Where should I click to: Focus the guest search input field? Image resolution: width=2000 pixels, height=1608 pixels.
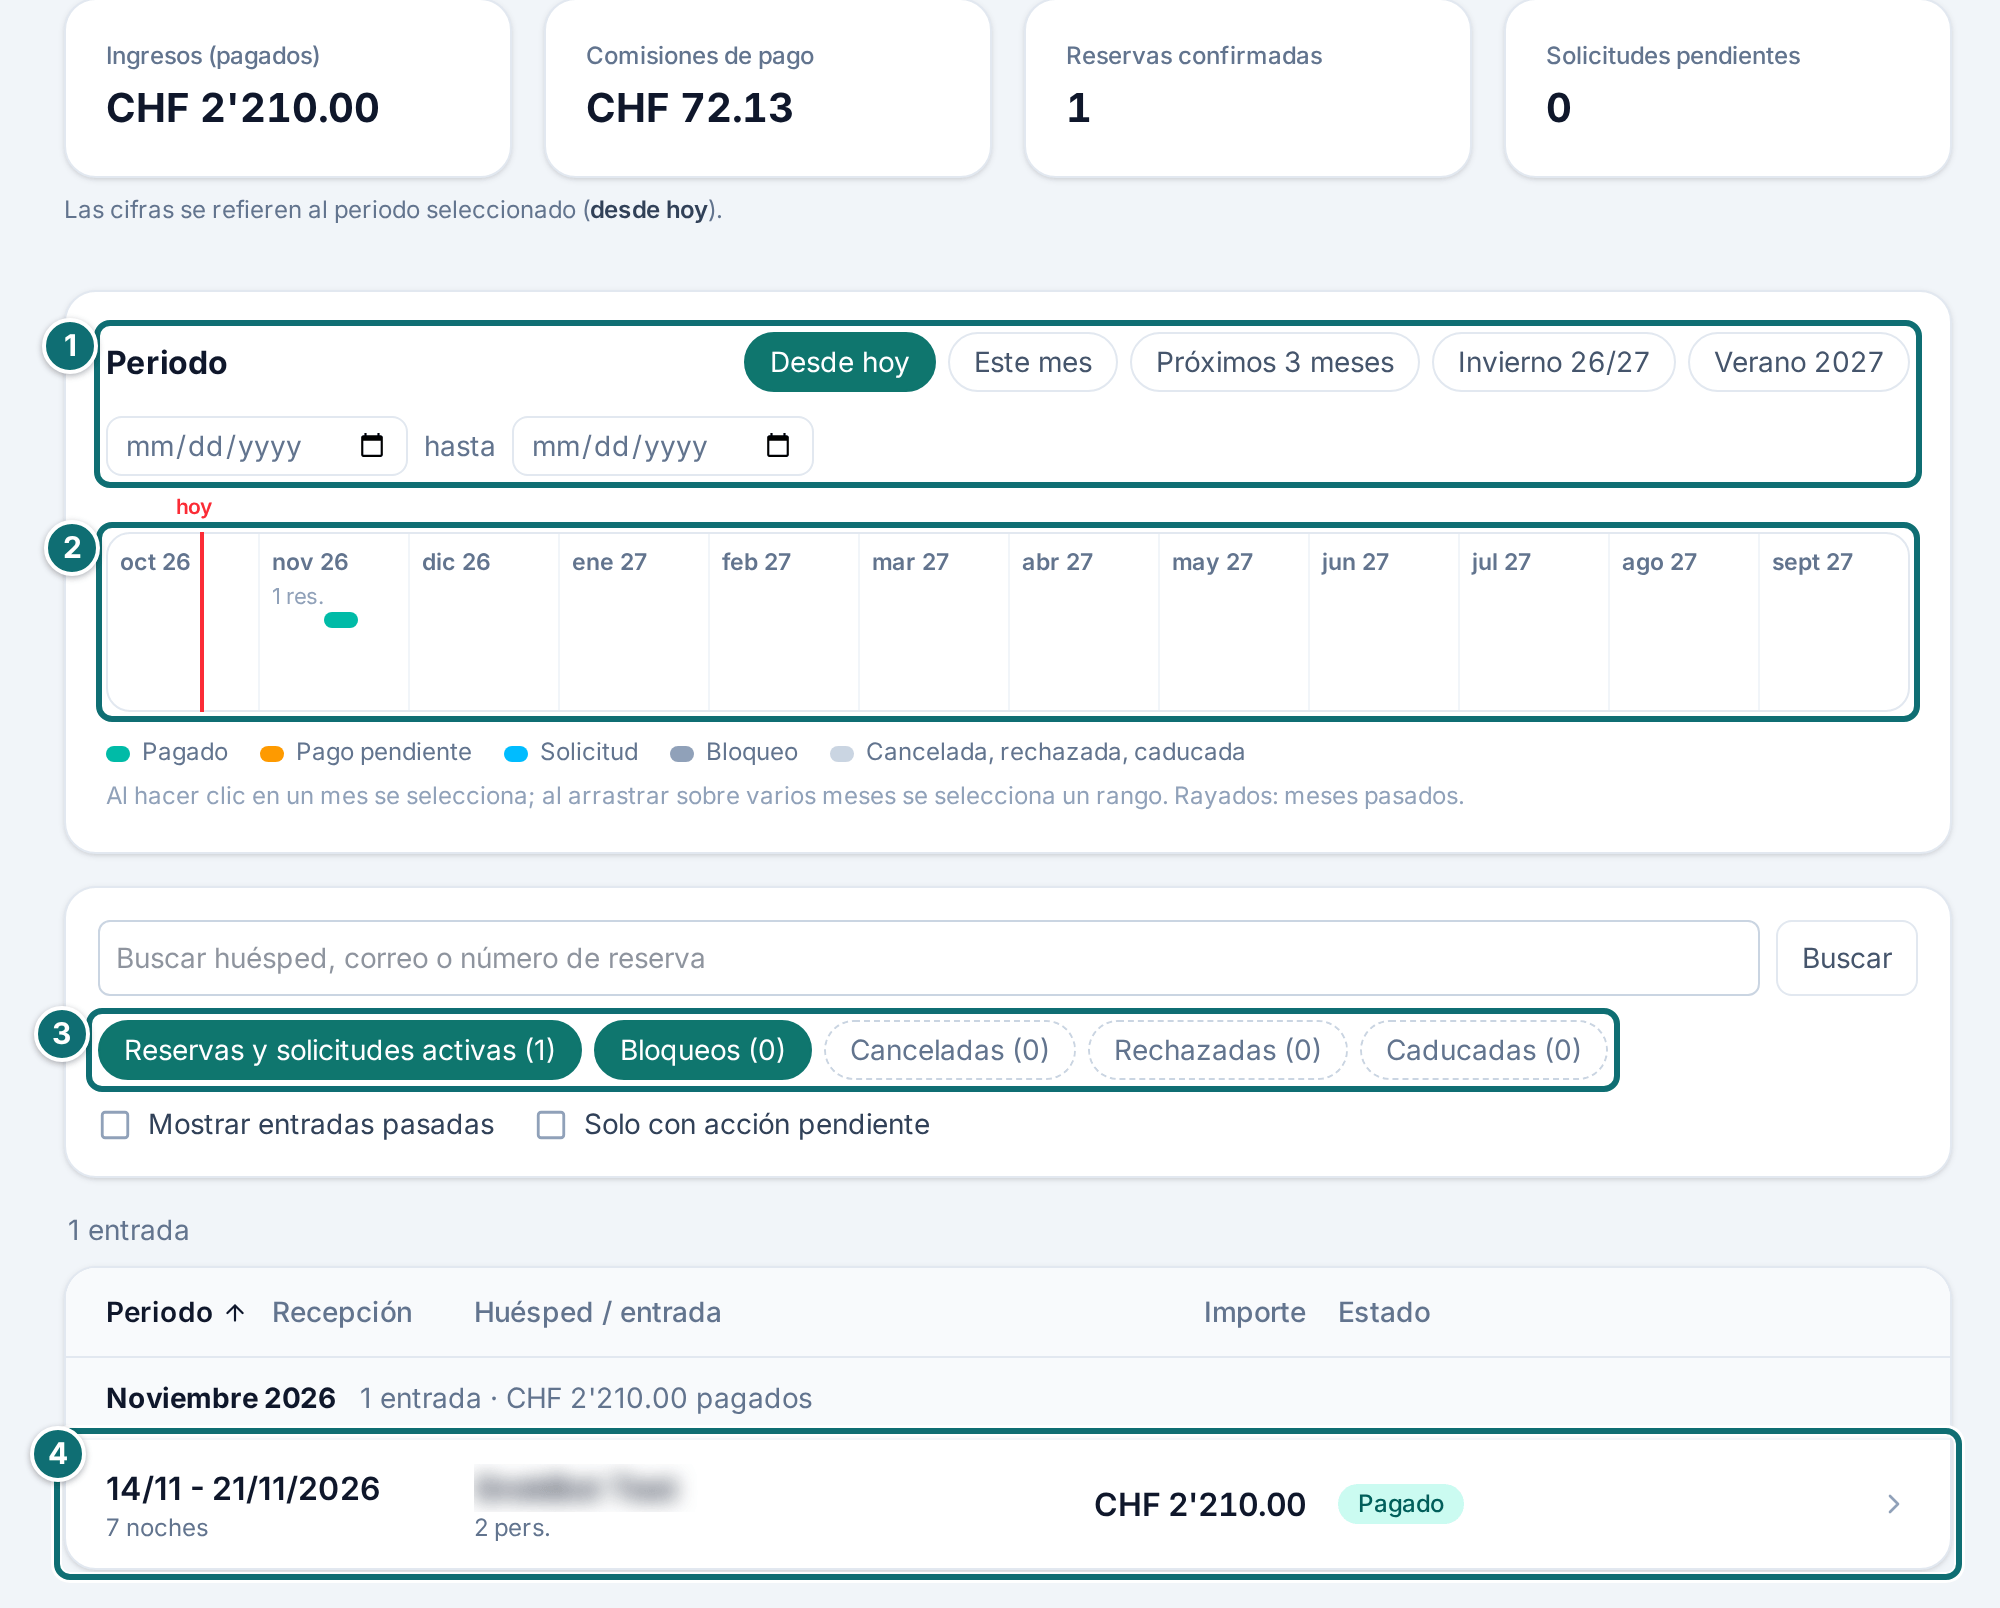click(x=928, y=958)
